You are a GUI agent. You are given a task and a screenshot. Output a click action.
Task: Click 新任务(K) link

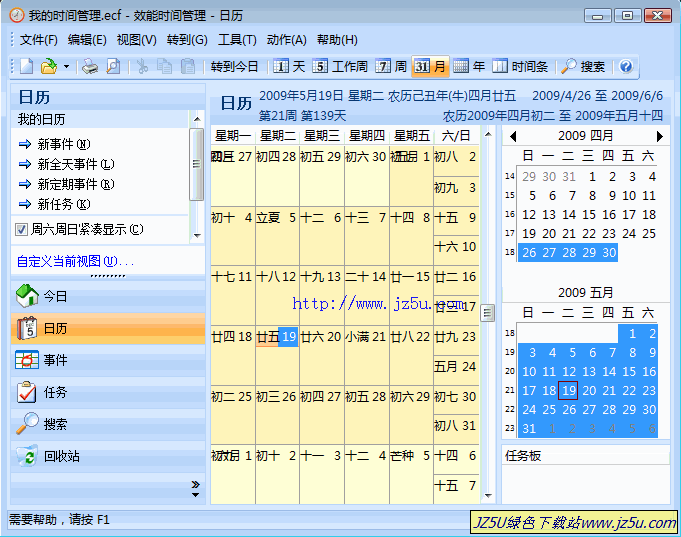[64, 204]
